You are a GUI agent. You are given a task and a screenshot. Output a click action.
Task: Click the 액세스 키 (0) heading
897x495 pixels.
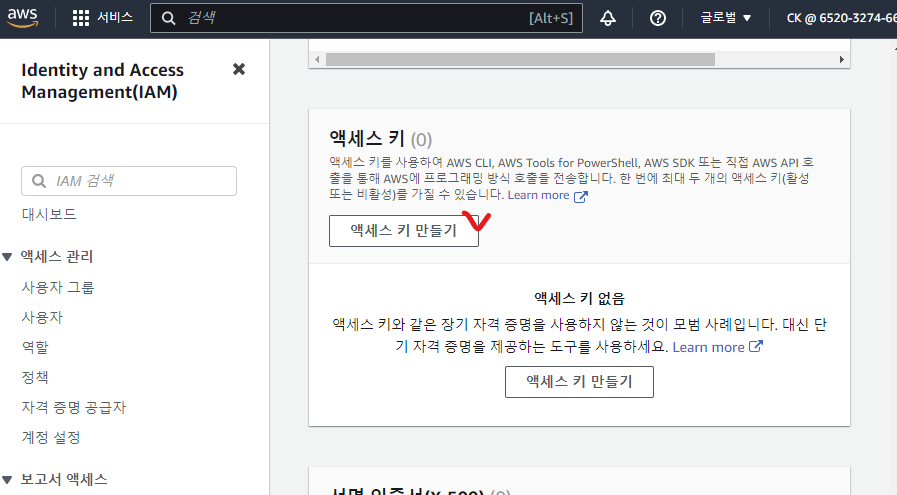(380, 139)
